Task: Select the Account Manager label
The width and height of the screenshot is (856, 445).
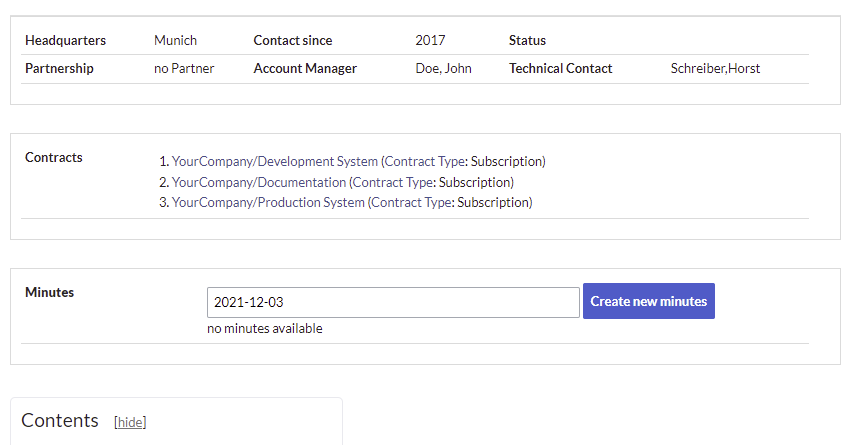Action: (305, 68)
